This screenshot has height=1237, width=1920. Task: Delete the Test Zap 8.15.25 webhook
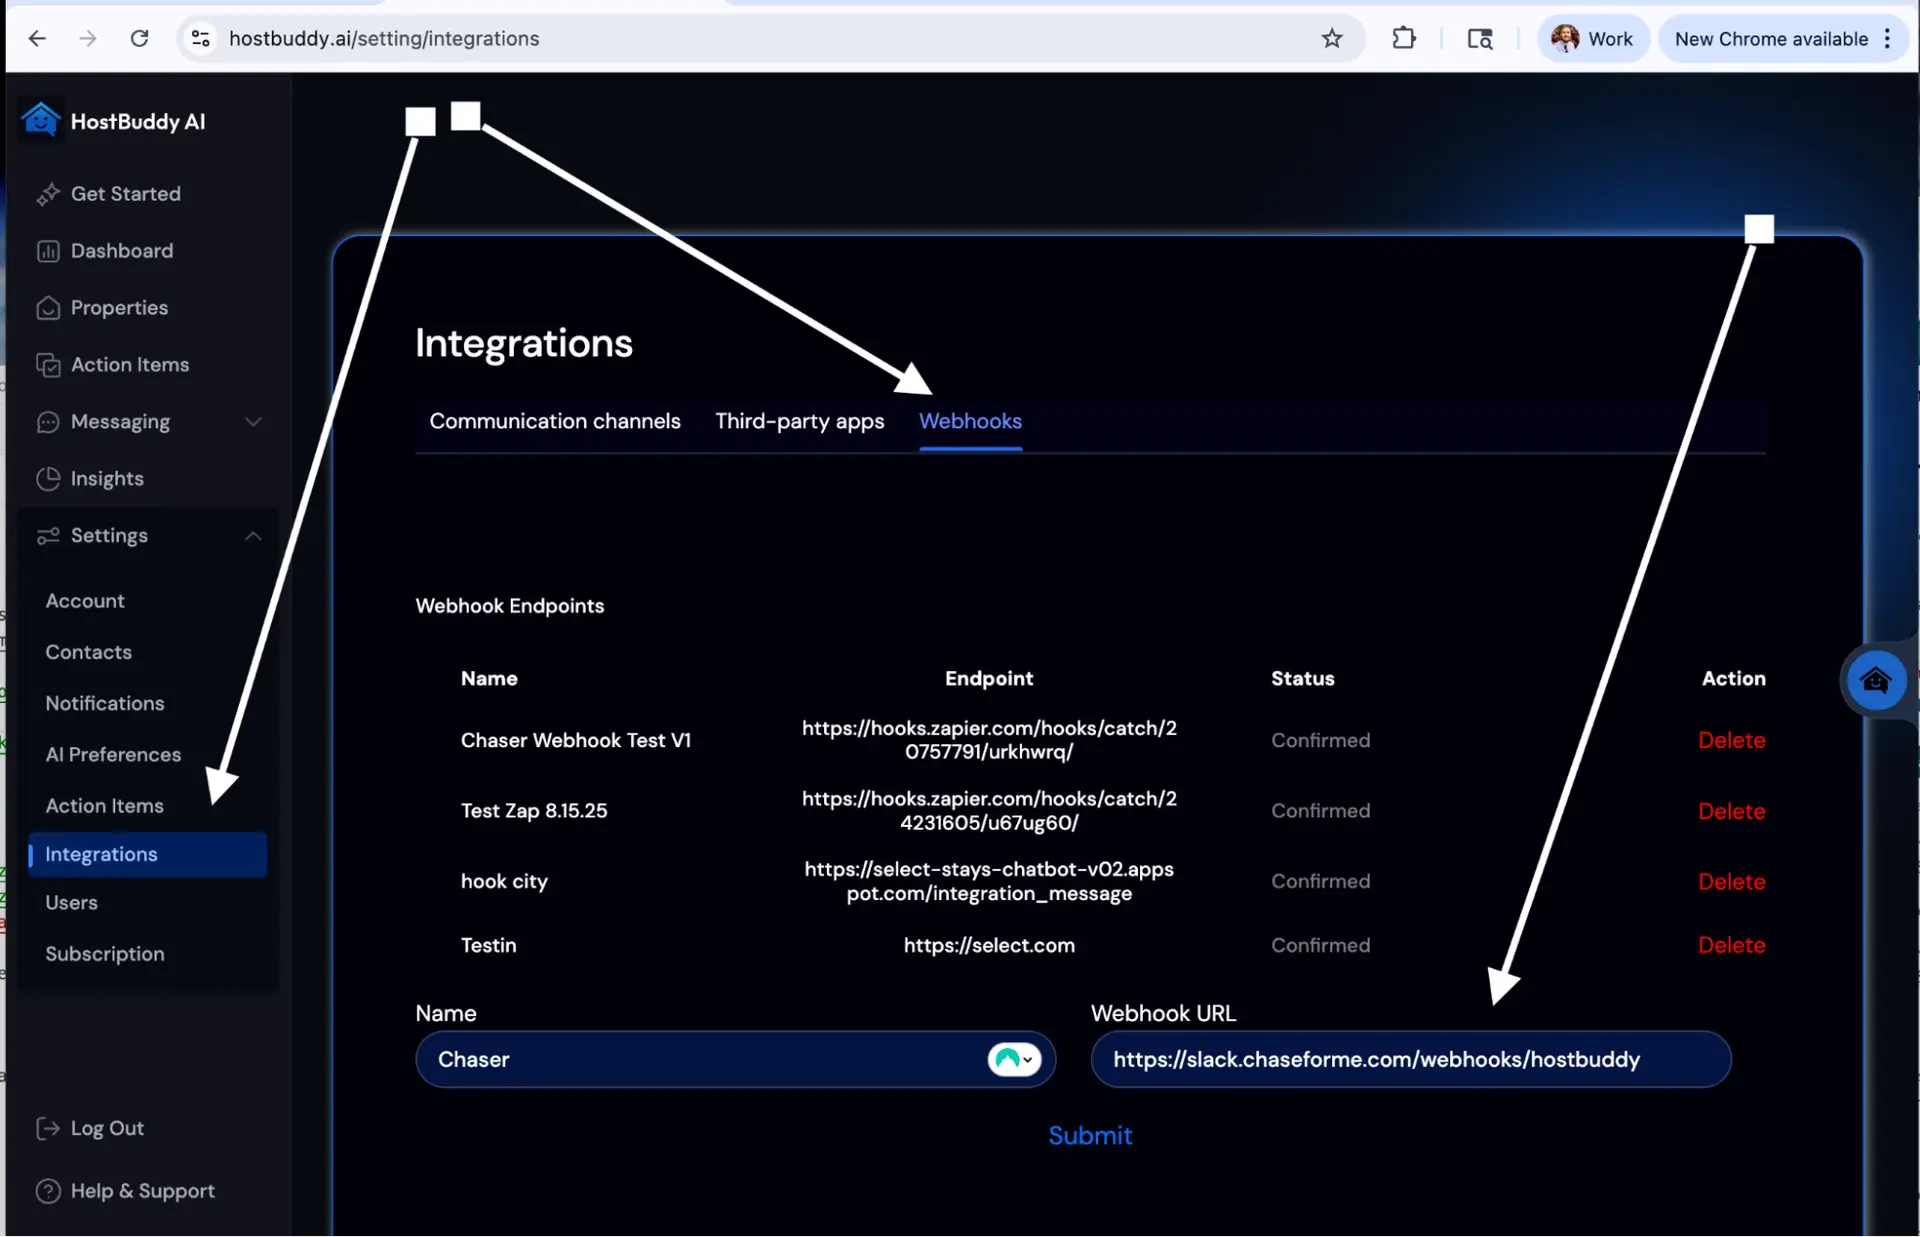pyautogui.click(x=1732, y=810)
